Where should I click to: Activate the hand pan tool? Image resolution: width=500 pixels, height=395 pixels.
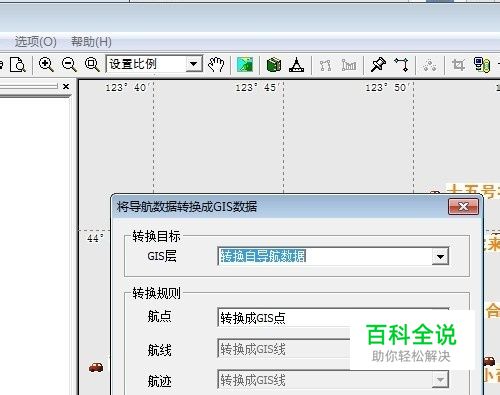[216, 64]
